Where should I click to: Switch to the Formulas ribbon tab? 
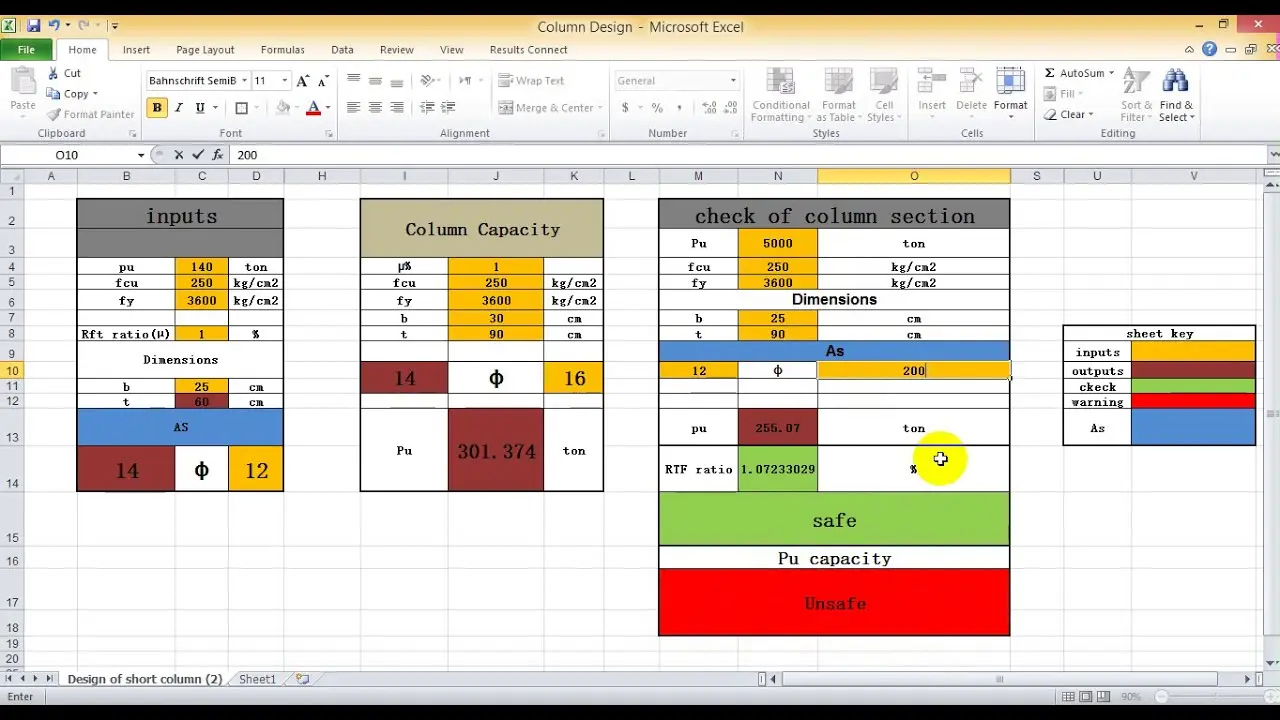282,50
